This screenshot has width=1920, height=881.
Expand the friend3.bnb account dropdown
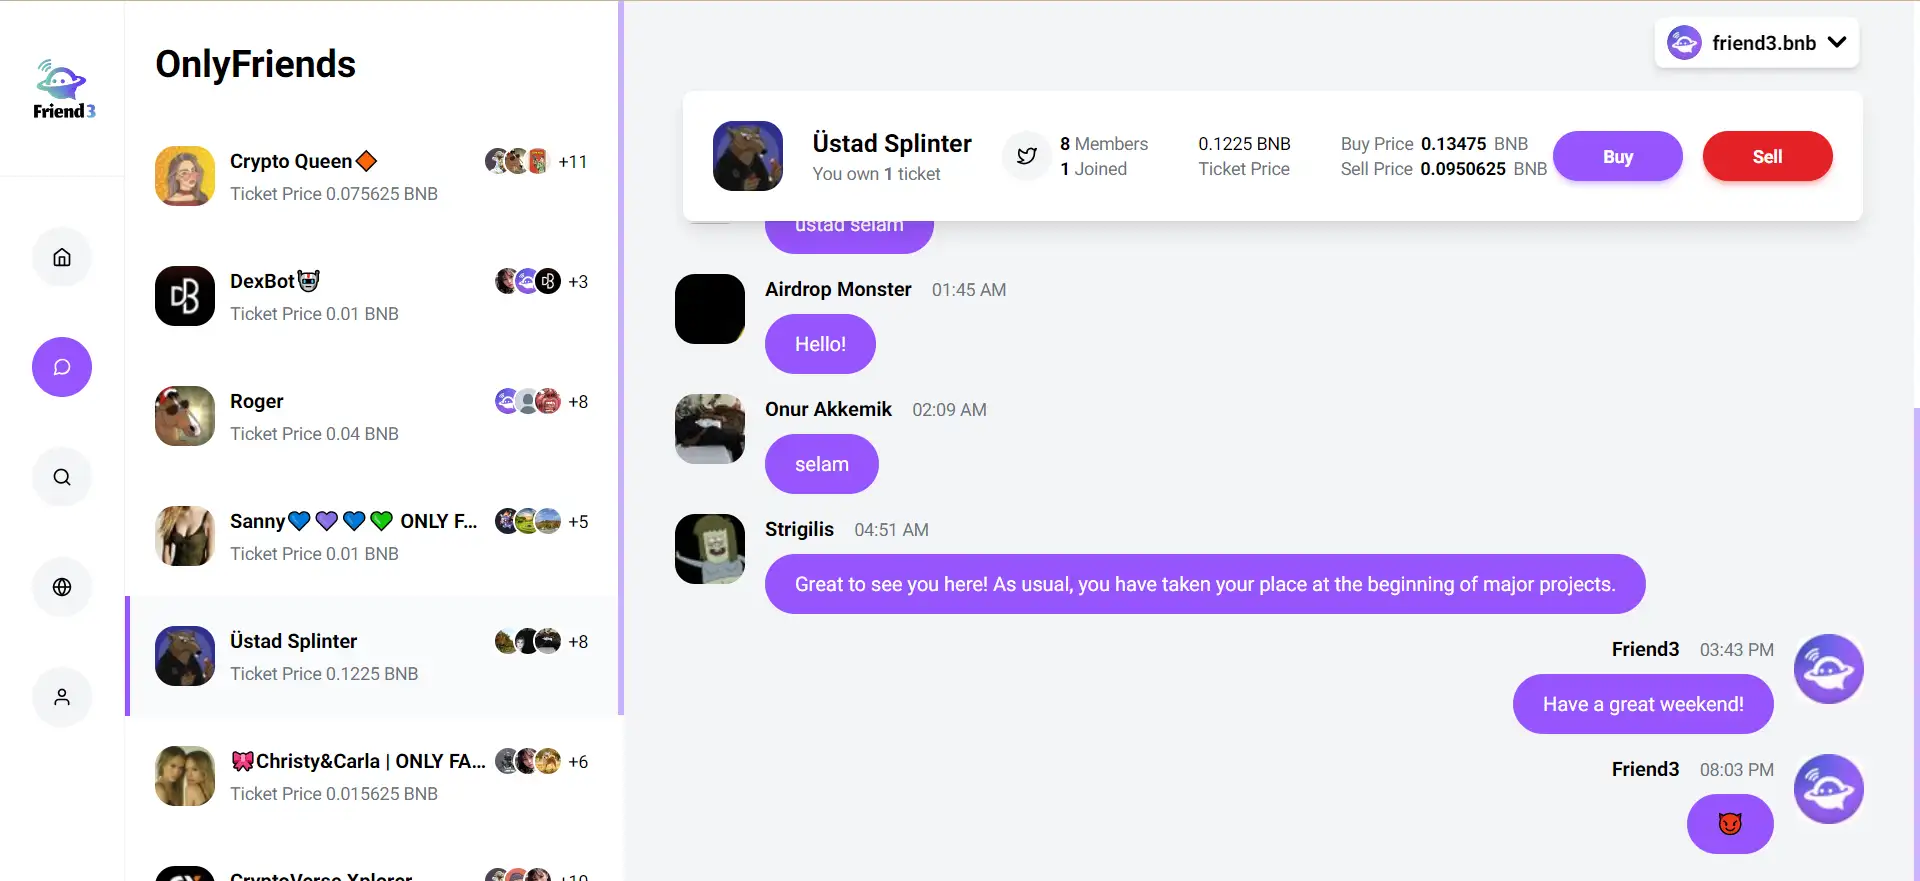(x=1756, y=43)
